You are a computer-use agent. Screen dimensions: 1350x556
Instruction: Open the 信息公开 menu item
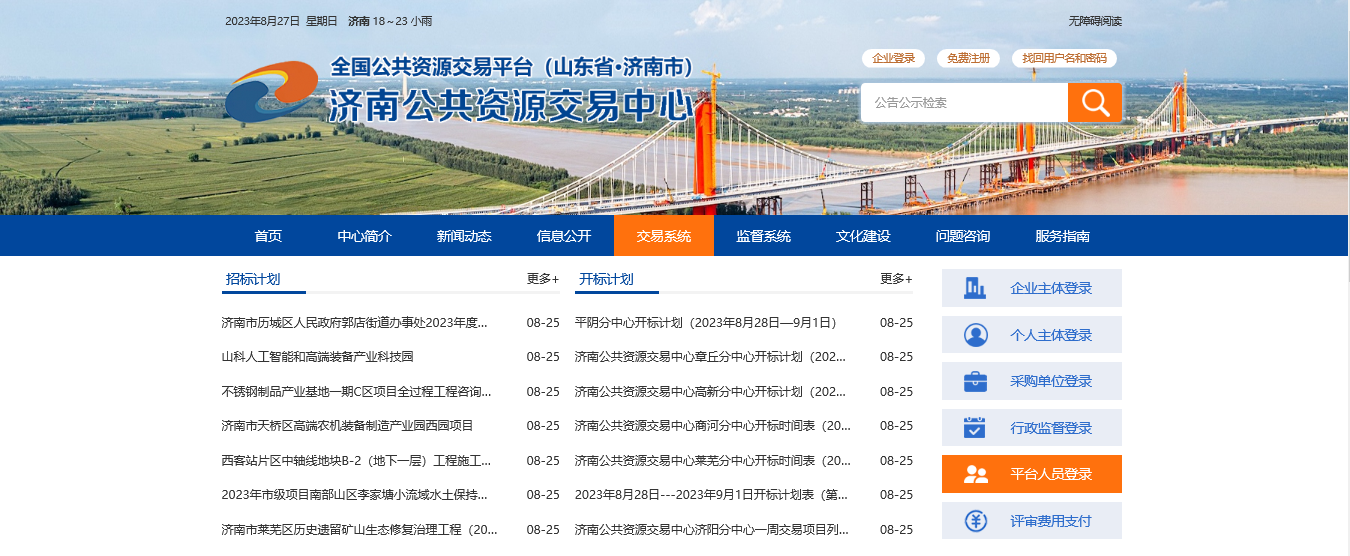[564, 236]
